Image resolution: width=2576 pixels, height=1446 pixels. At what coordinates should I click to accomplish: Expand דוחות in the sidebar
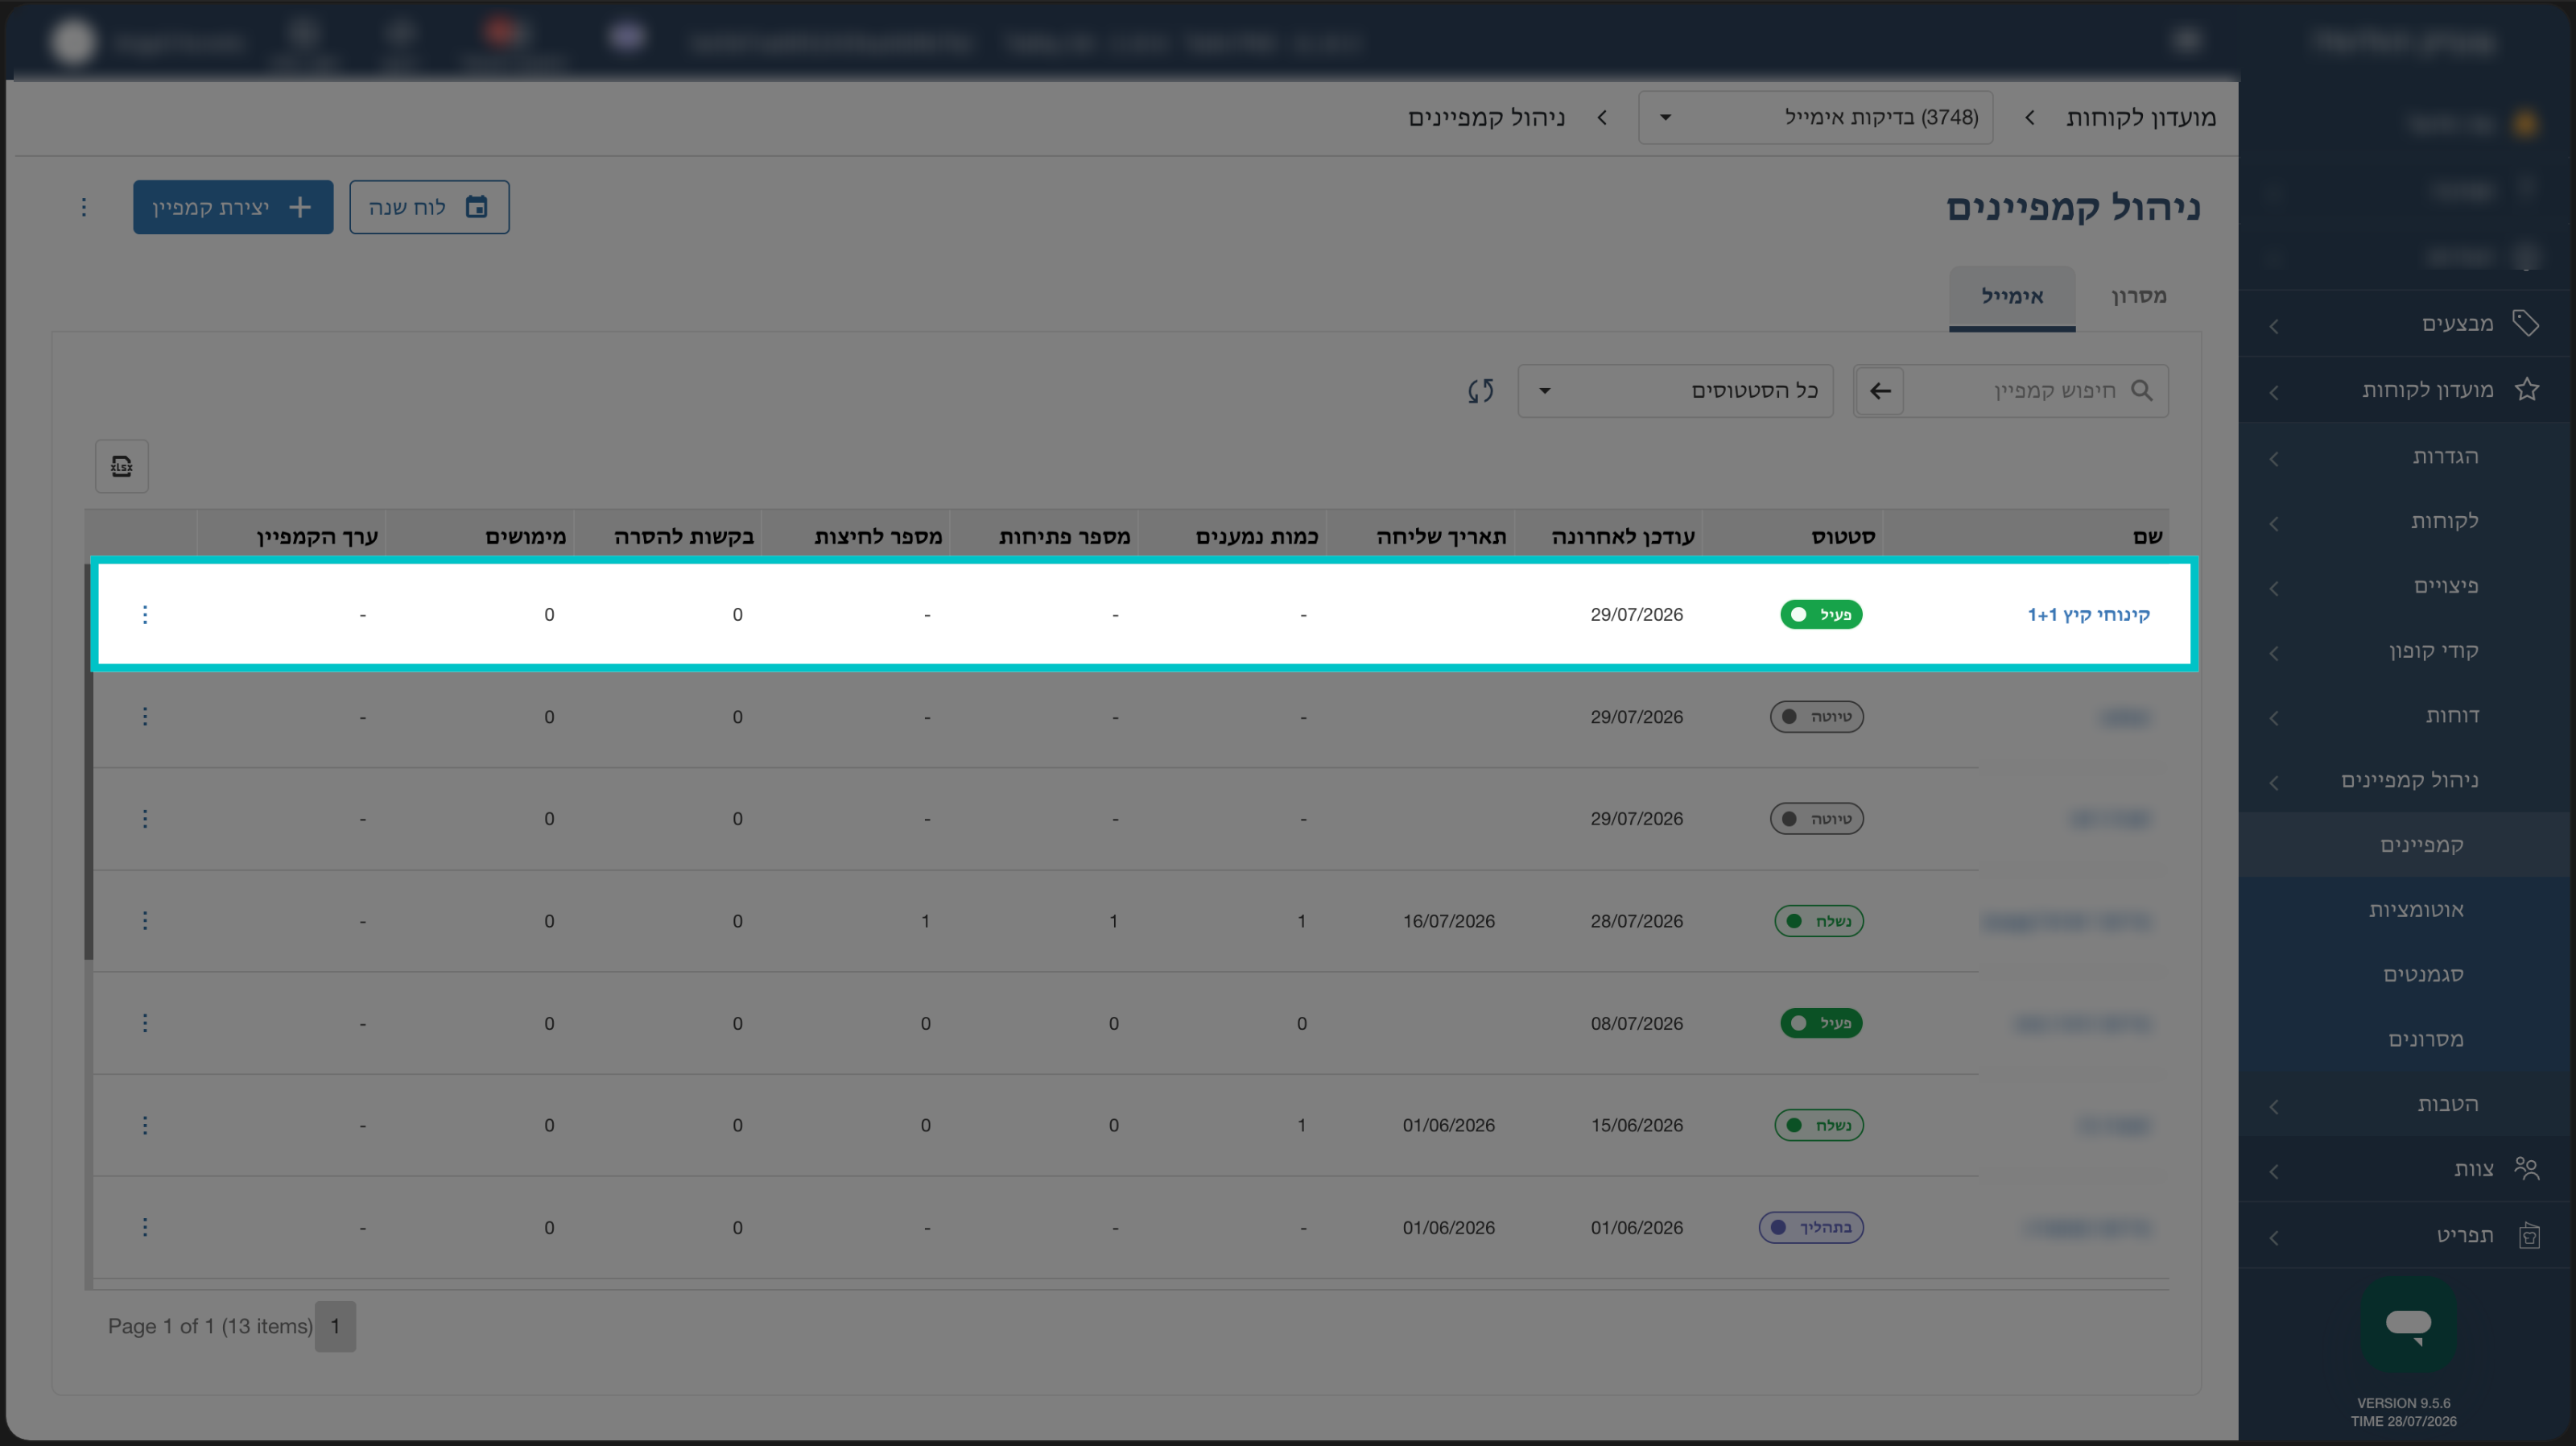tap(2405, 715)
